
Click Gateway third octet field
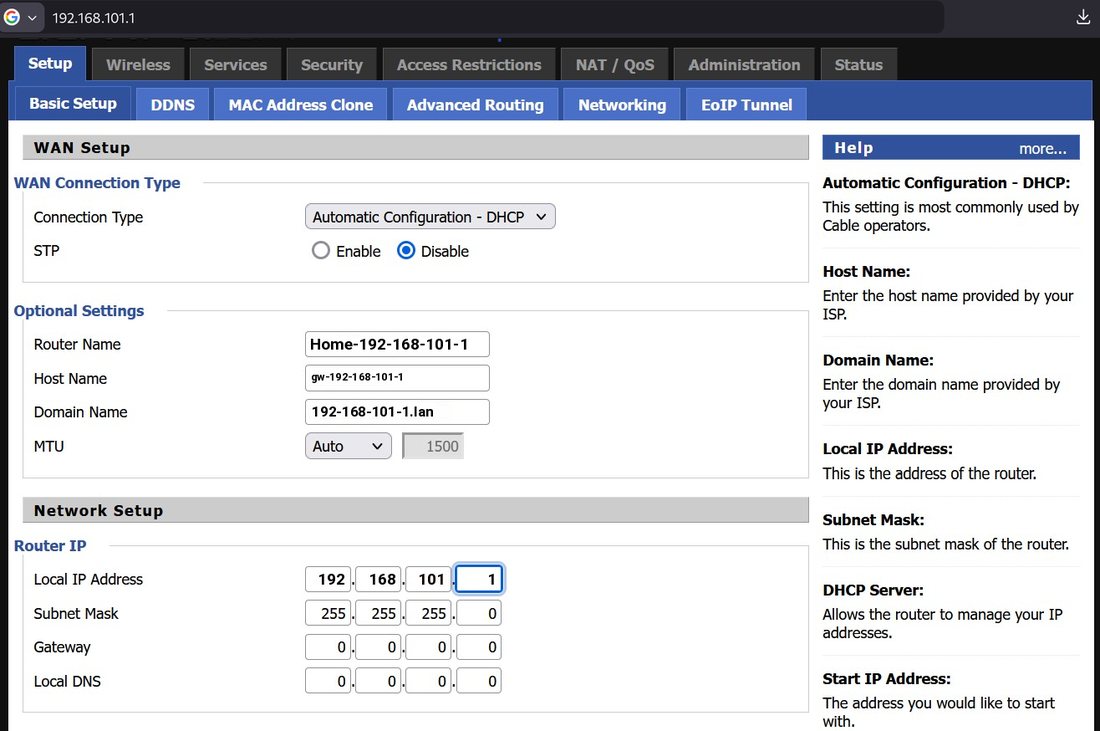429,647
